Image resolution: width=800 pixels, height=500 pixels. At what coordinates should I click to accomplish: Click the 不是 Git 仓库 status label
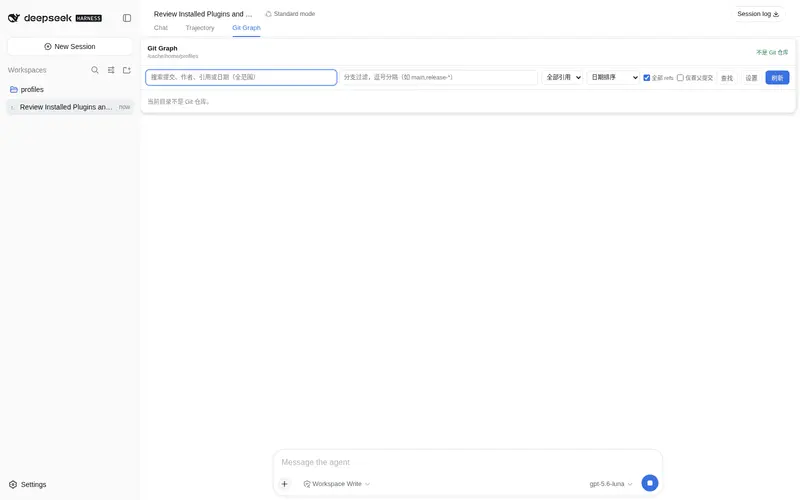[772, 53]
